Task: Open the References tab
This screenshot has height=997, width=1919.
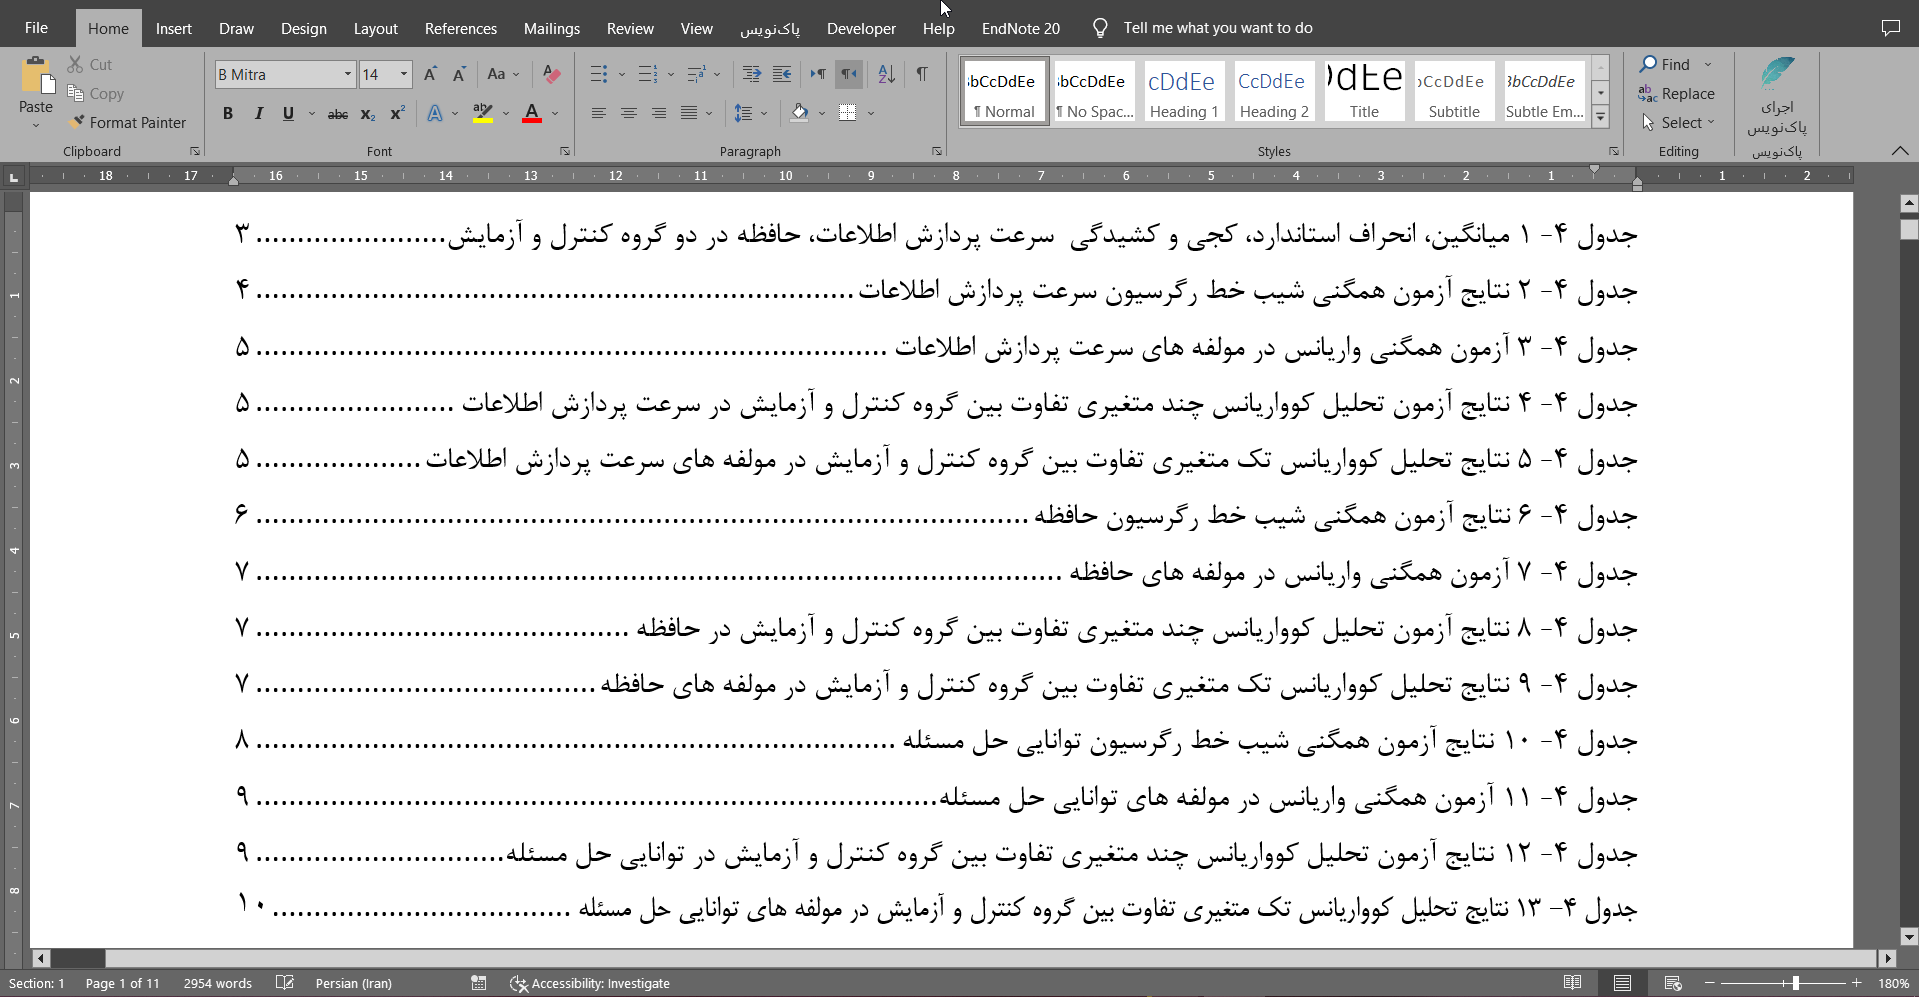Action: (460, 28)
